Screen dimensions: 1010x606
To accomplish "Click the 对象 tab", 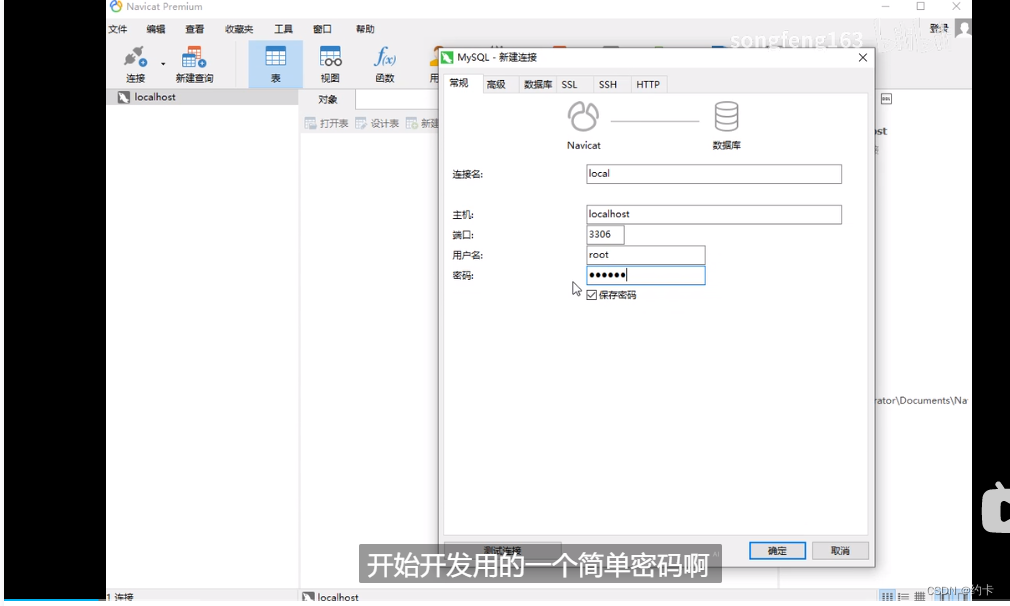I will click(x=327, y=99).
